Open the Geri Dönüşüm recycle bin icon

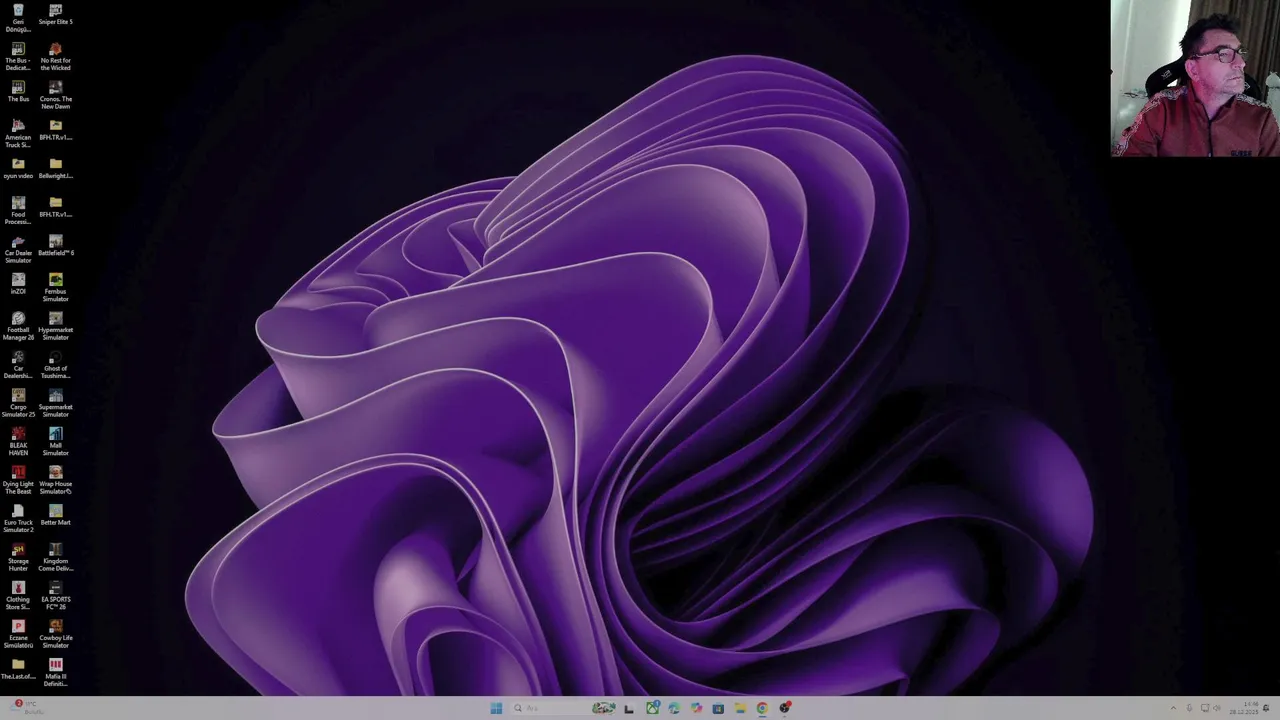pyautogui.click(x=18, y=18)
